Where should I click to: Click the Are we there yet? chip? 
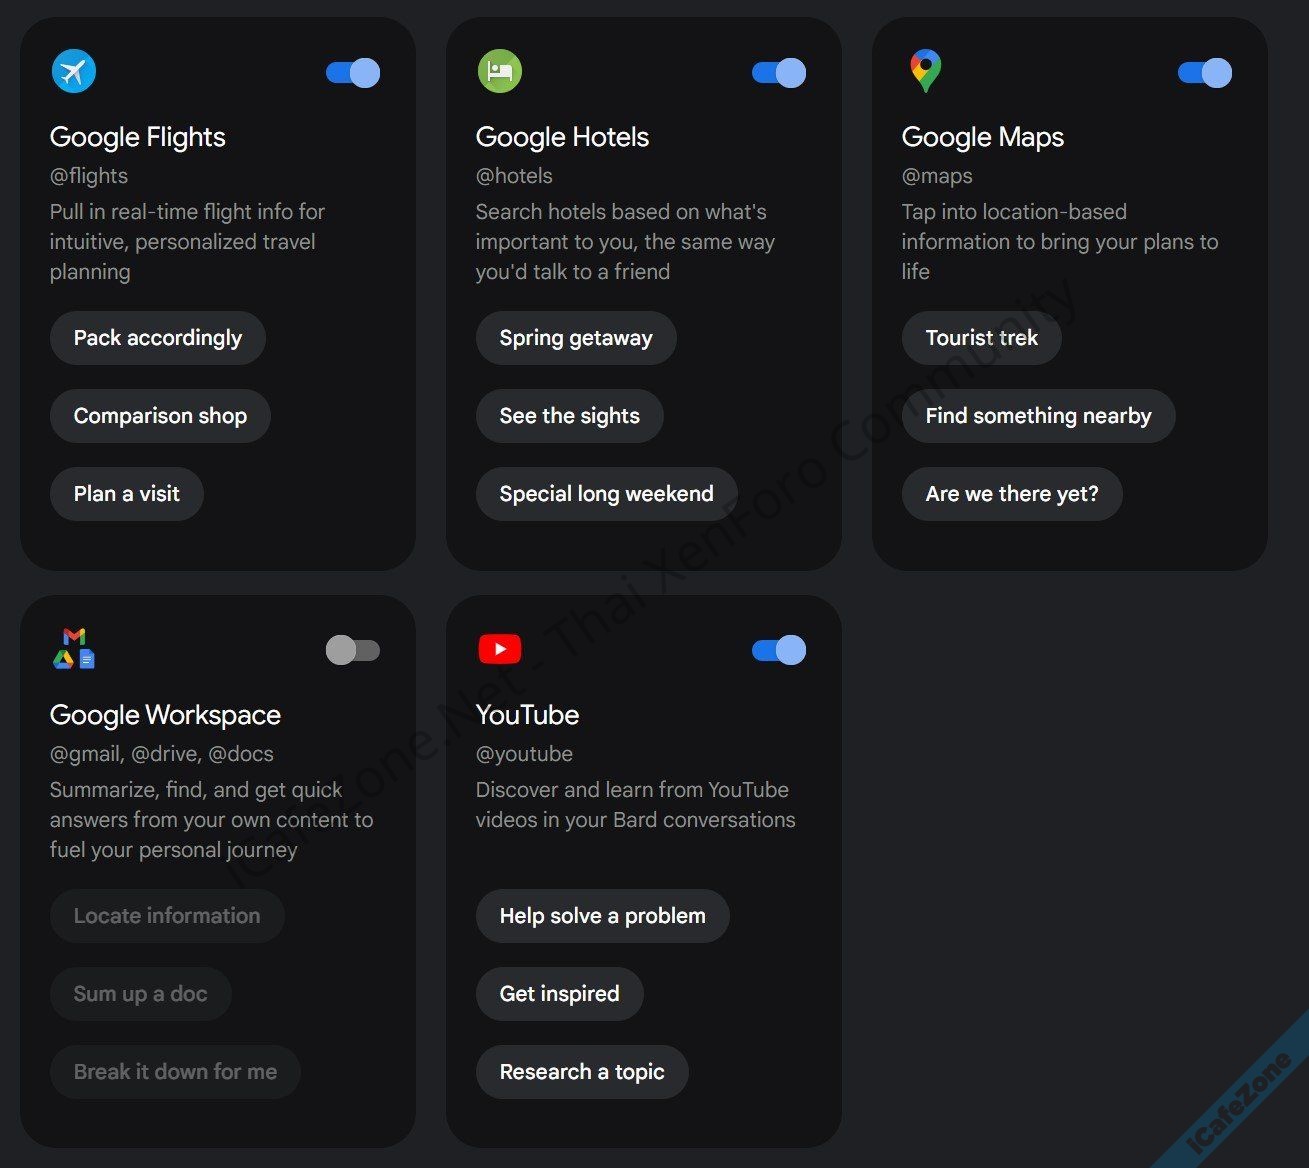1012,494
